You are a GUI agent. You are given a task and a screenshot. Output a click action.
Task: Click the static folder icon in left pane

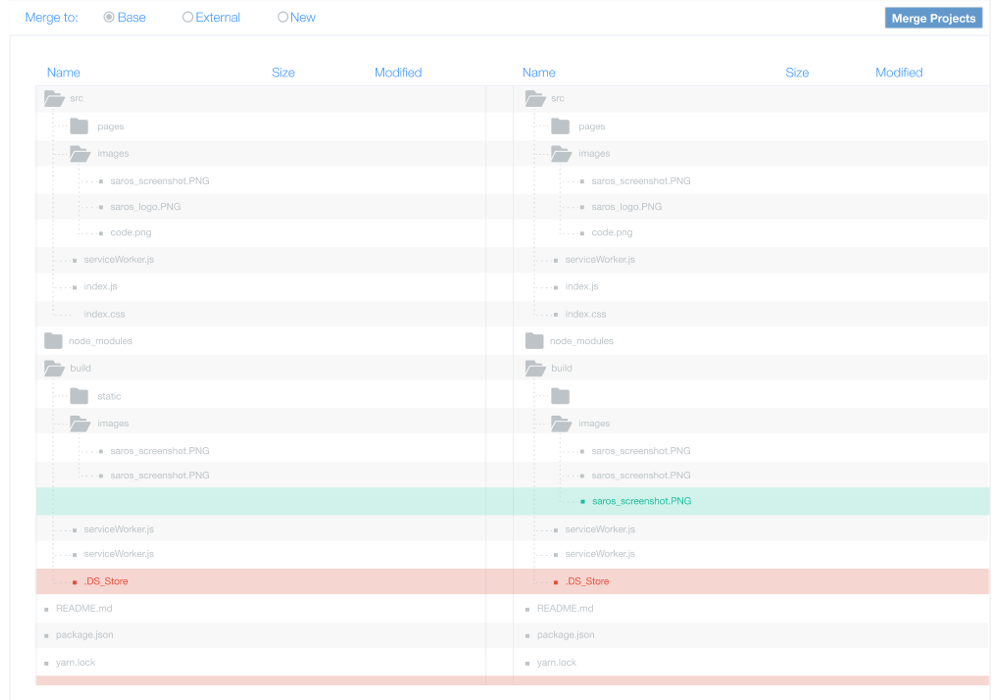(x=79, y=397)
